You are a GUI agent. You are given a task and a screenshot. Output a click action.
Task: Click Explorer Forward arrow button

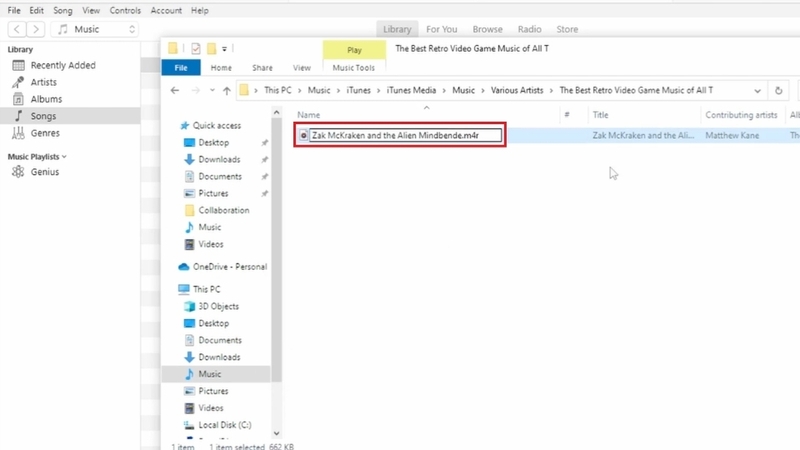195,90
